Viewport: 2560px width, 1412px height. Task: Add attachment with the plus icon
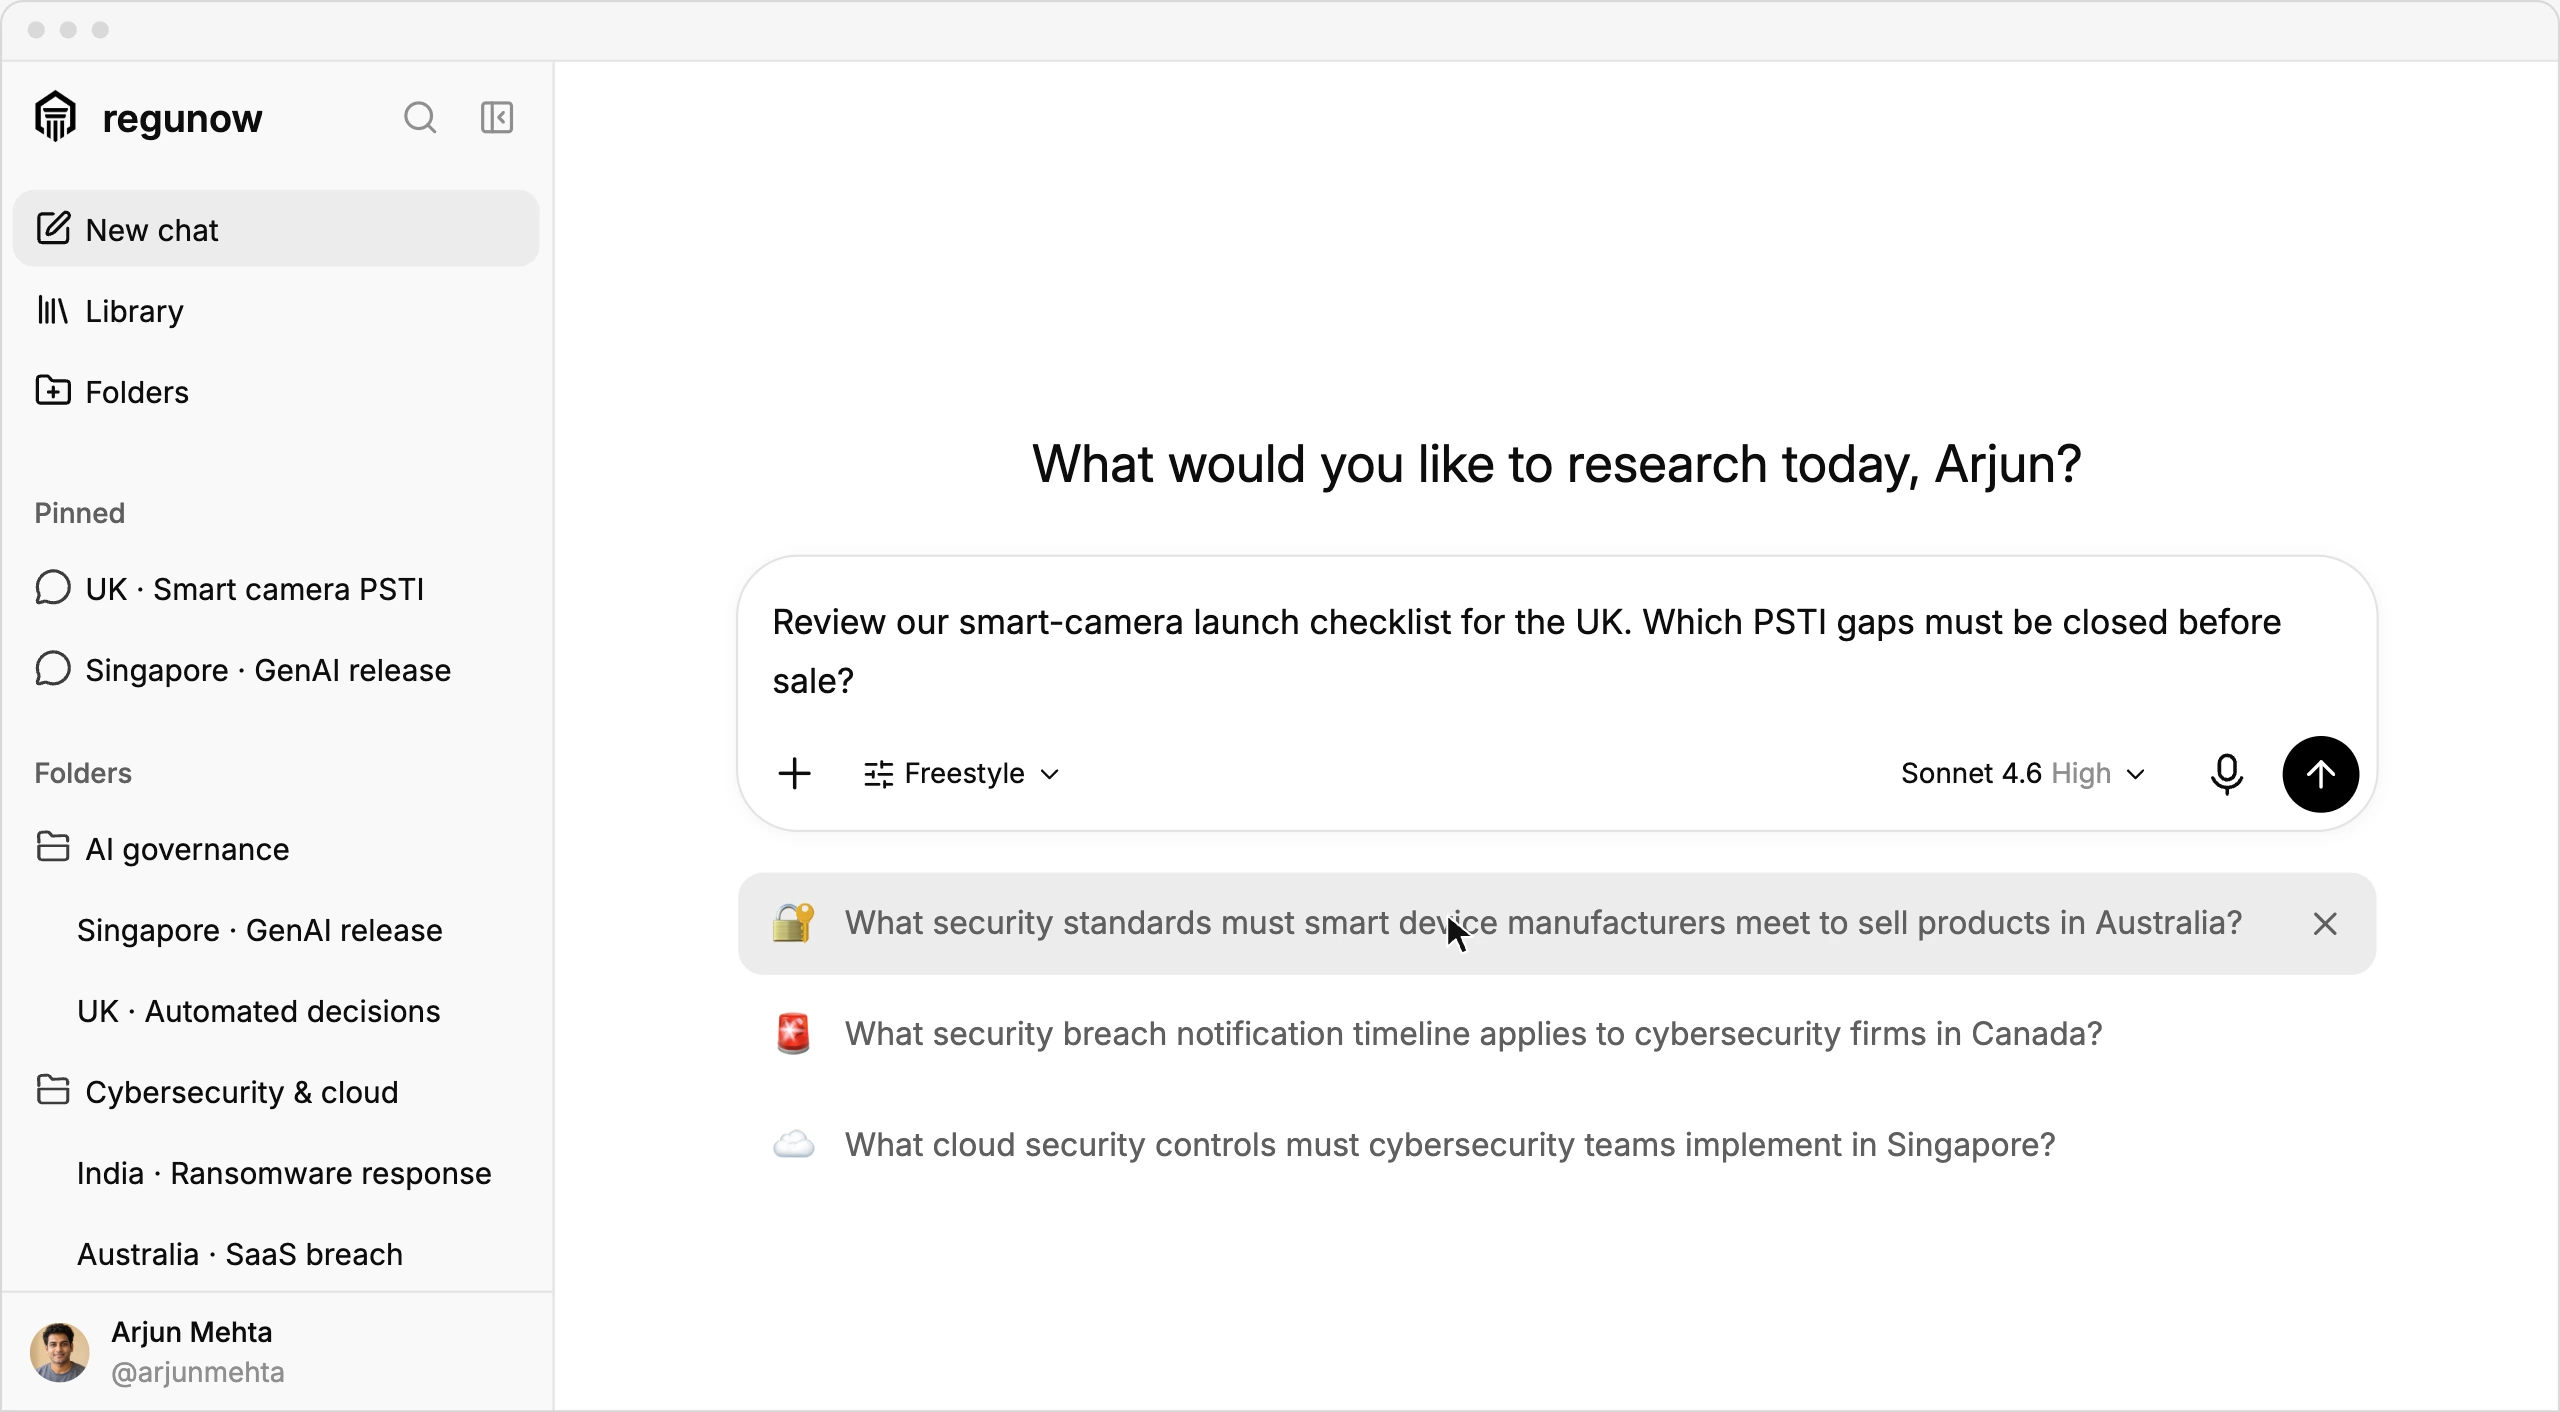pyautogui.click(x=795, y=773)
